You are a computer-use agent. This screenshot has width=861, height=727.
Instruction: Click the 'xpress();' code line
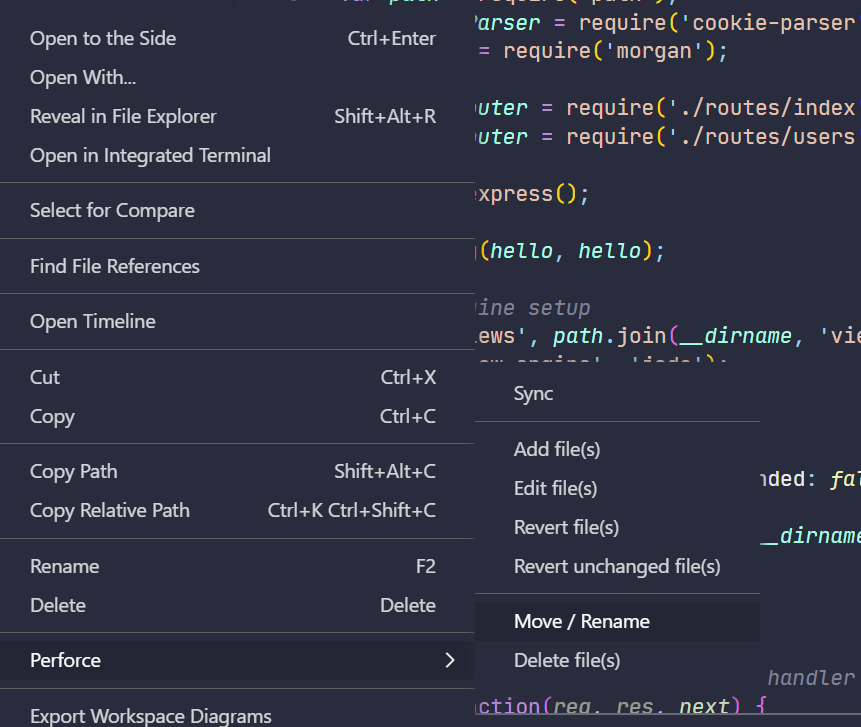click(532, 194)
